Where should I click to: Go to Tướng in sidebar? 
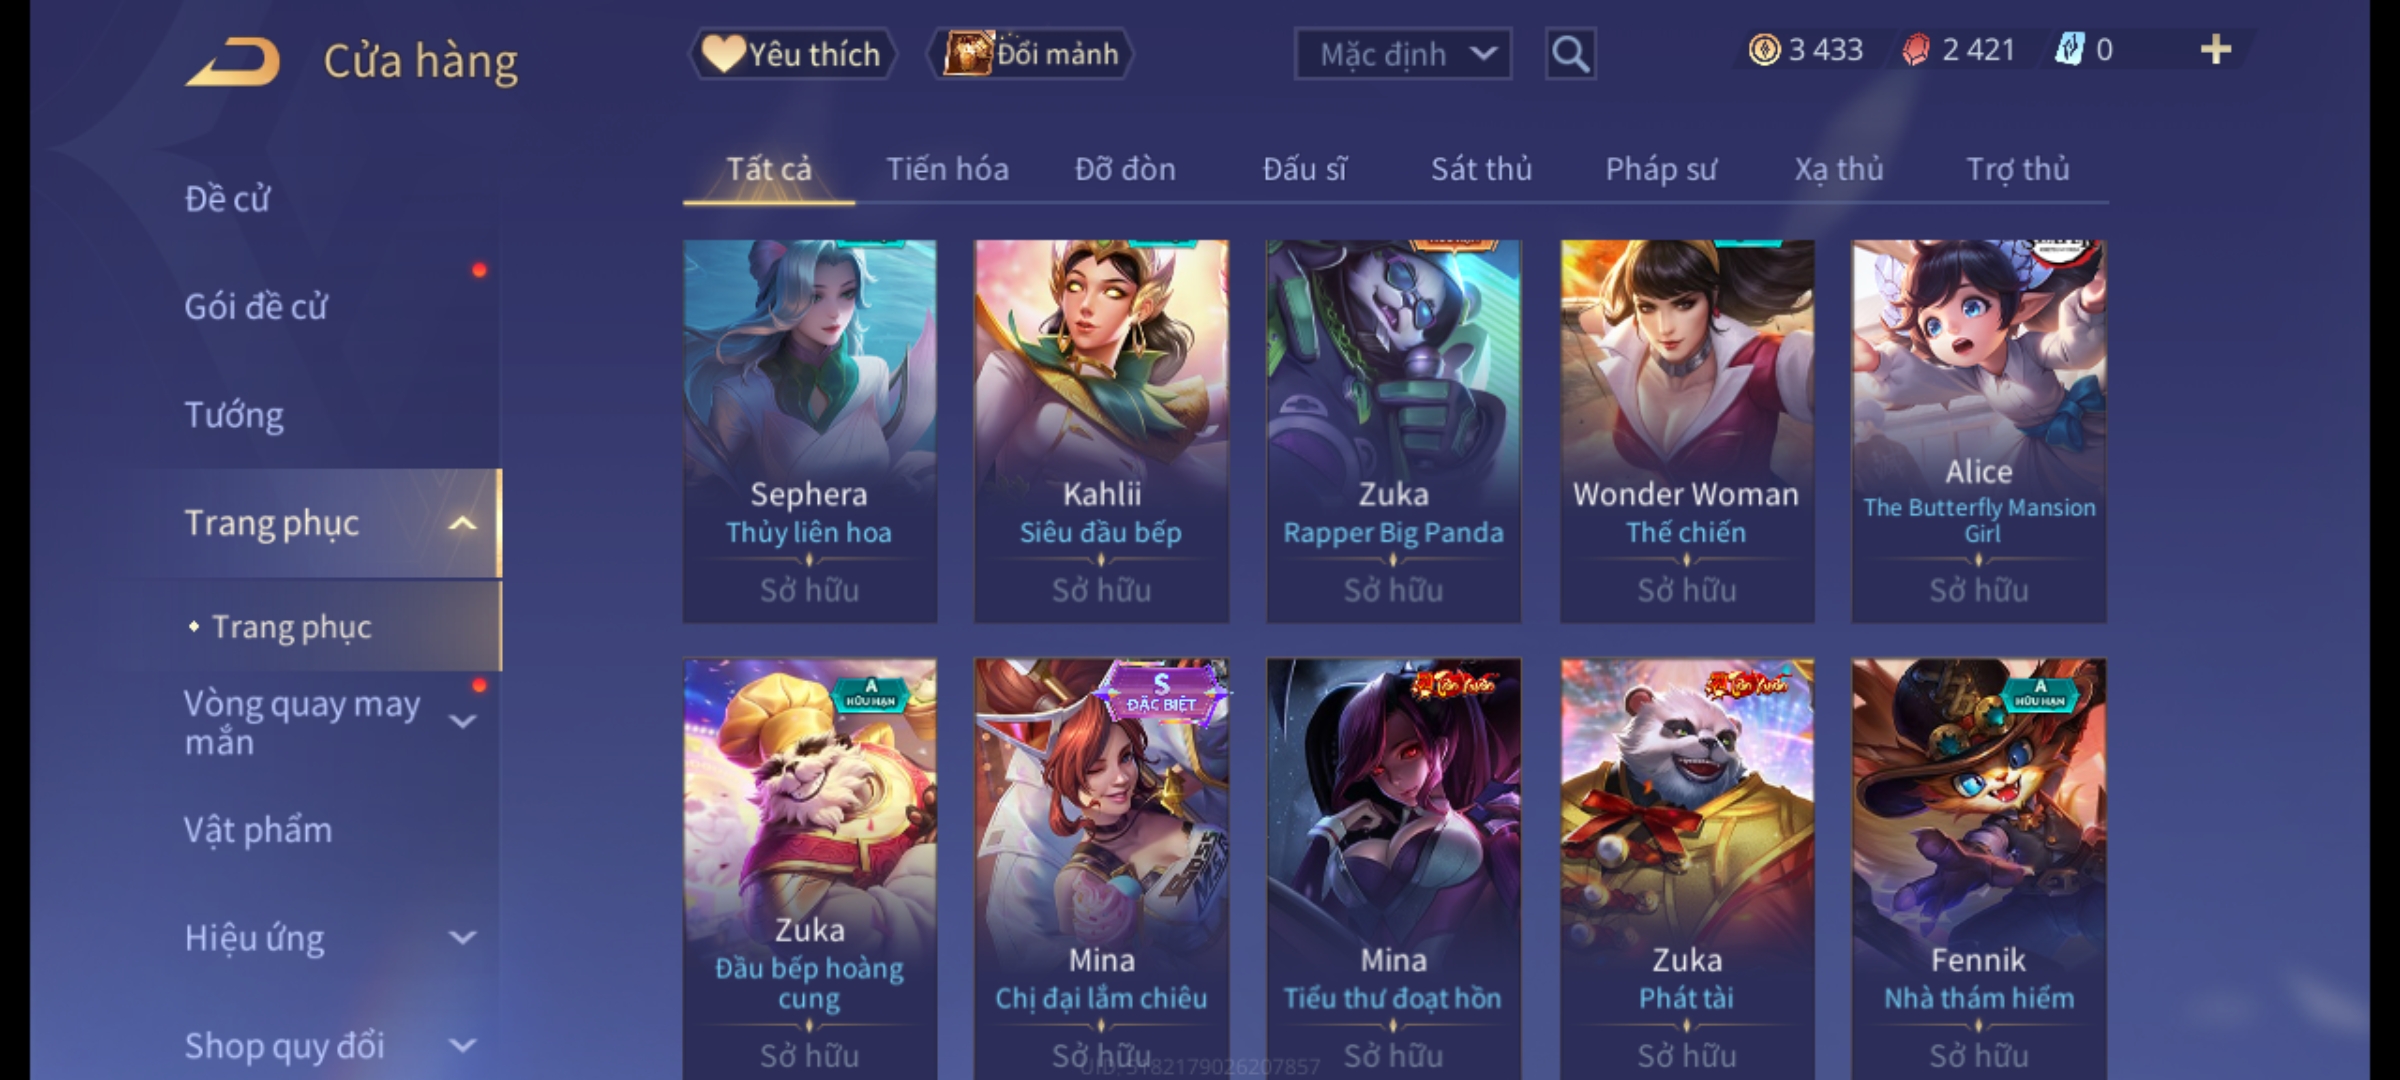[234, 415]
